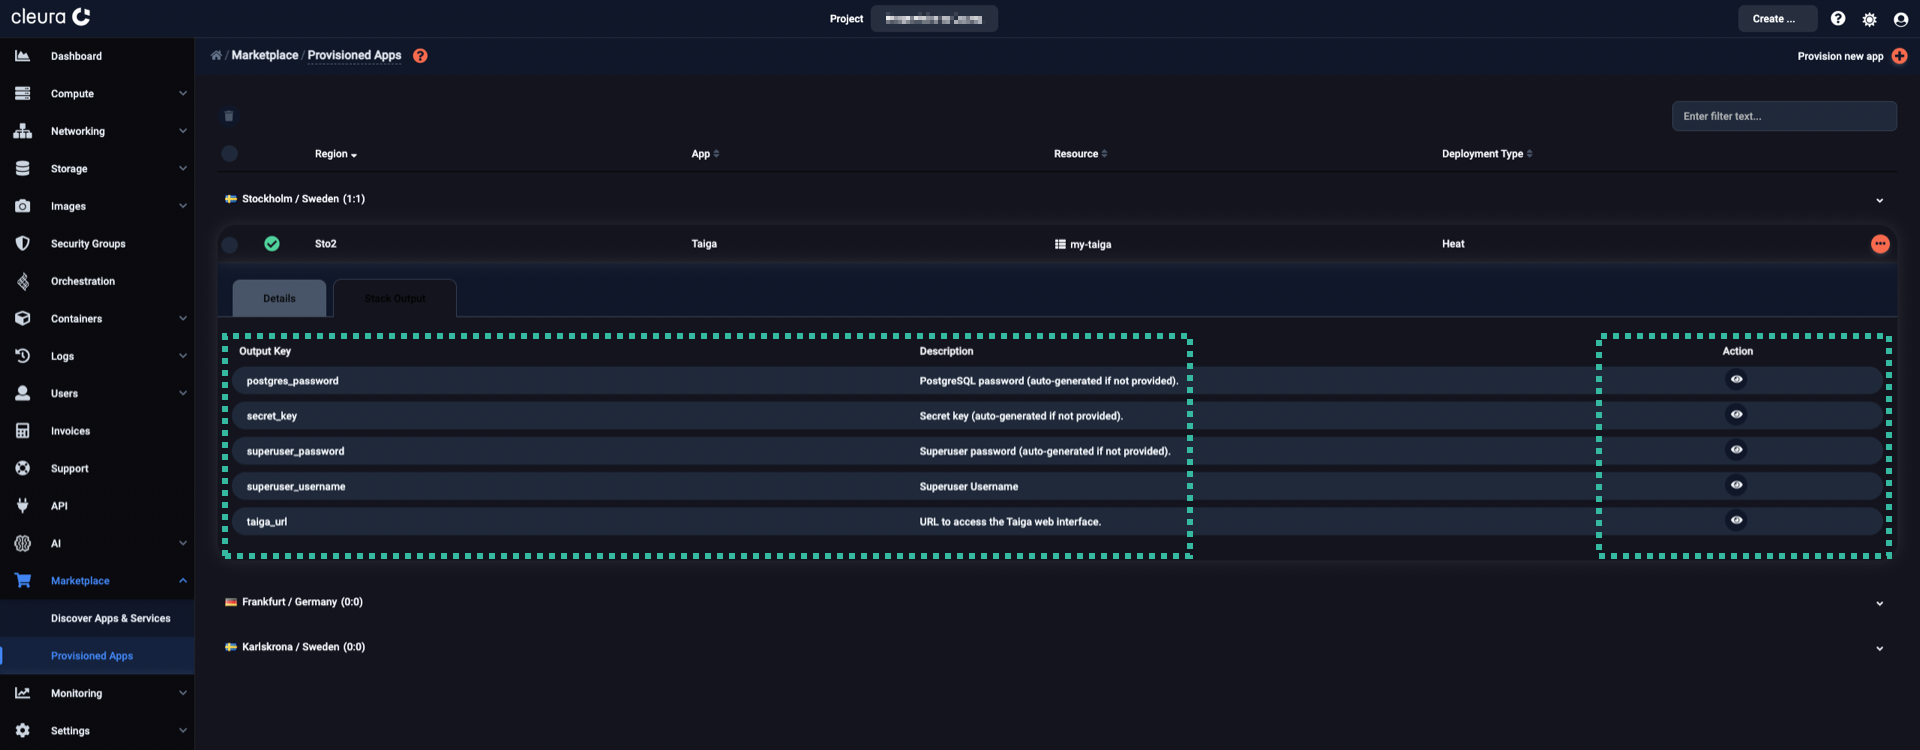The width and height of the screenshot is (1920, 750).
Task: Click the green status check for Sto2
Action: (x=272, y=244)
